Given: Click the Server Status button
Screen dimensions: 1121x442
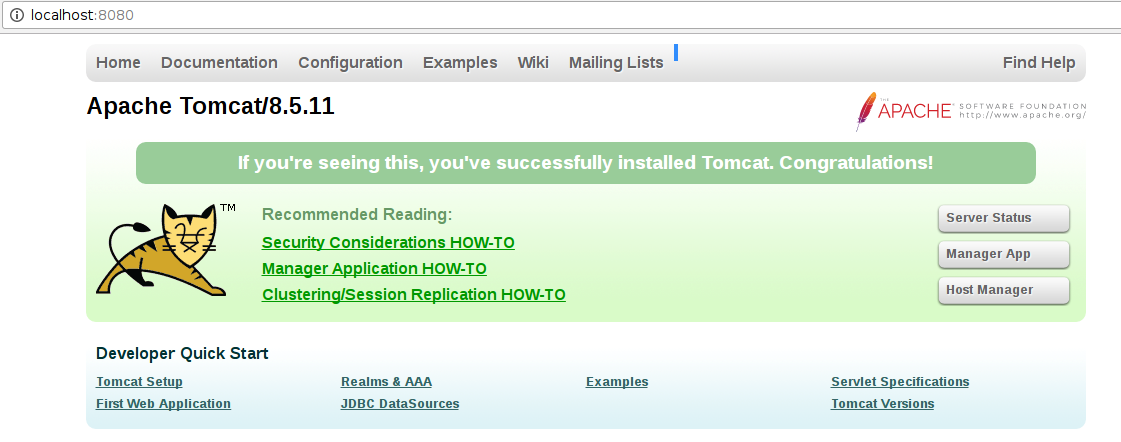Looking at the screenshot, I should 1004,218.
